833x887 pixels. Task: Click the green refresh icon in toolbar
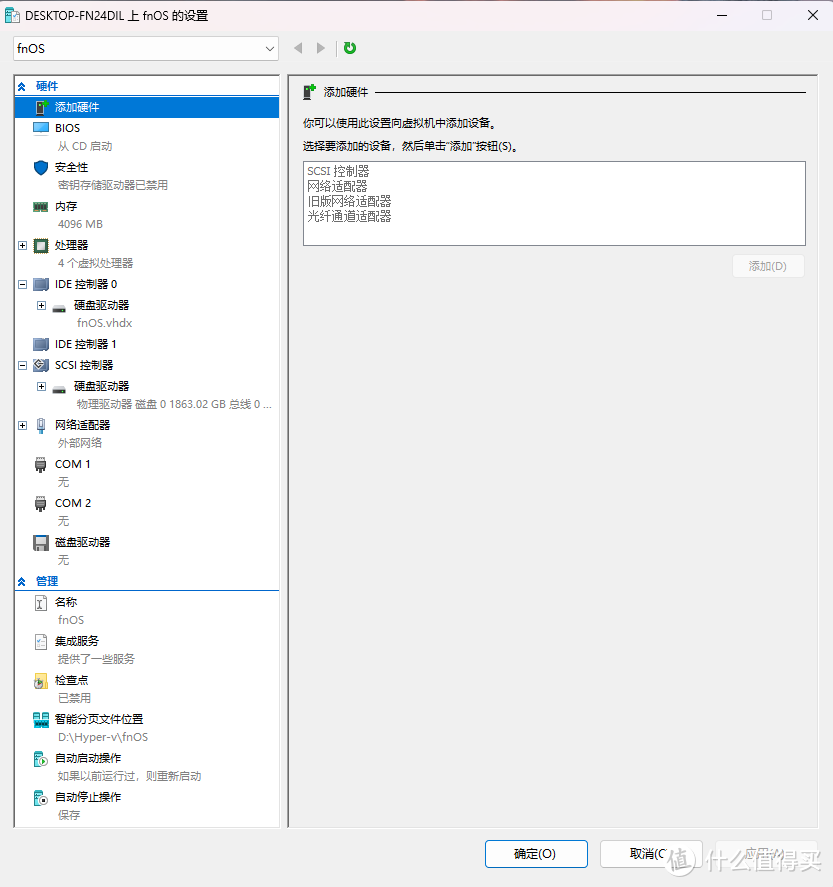(350, 48)
